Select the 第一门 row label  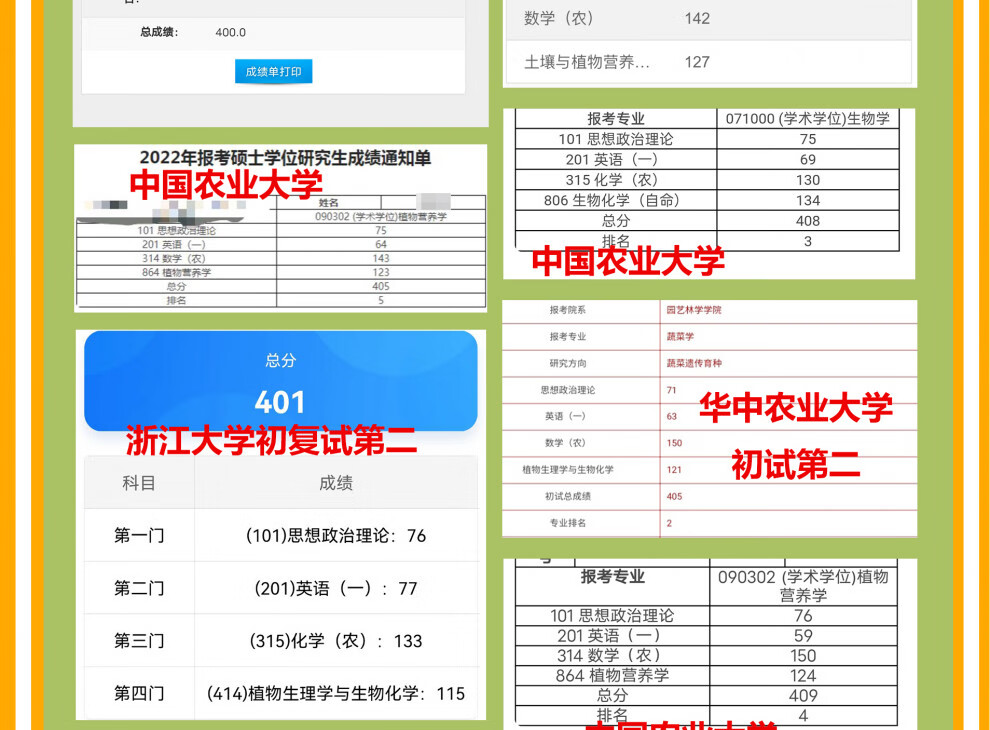pos(139,536)
